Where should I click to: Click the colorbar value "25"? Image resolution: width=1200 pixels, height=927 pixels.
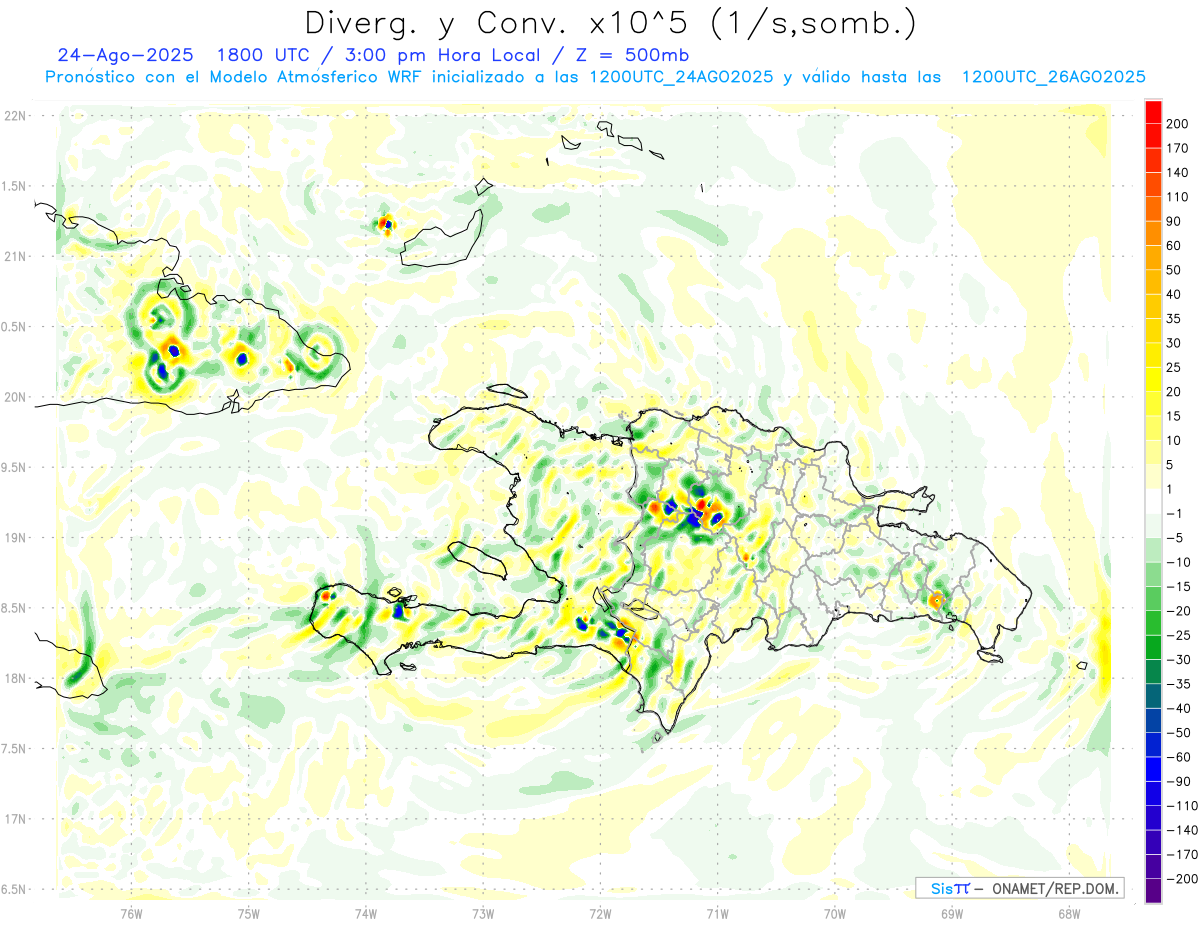(1175, 367)
